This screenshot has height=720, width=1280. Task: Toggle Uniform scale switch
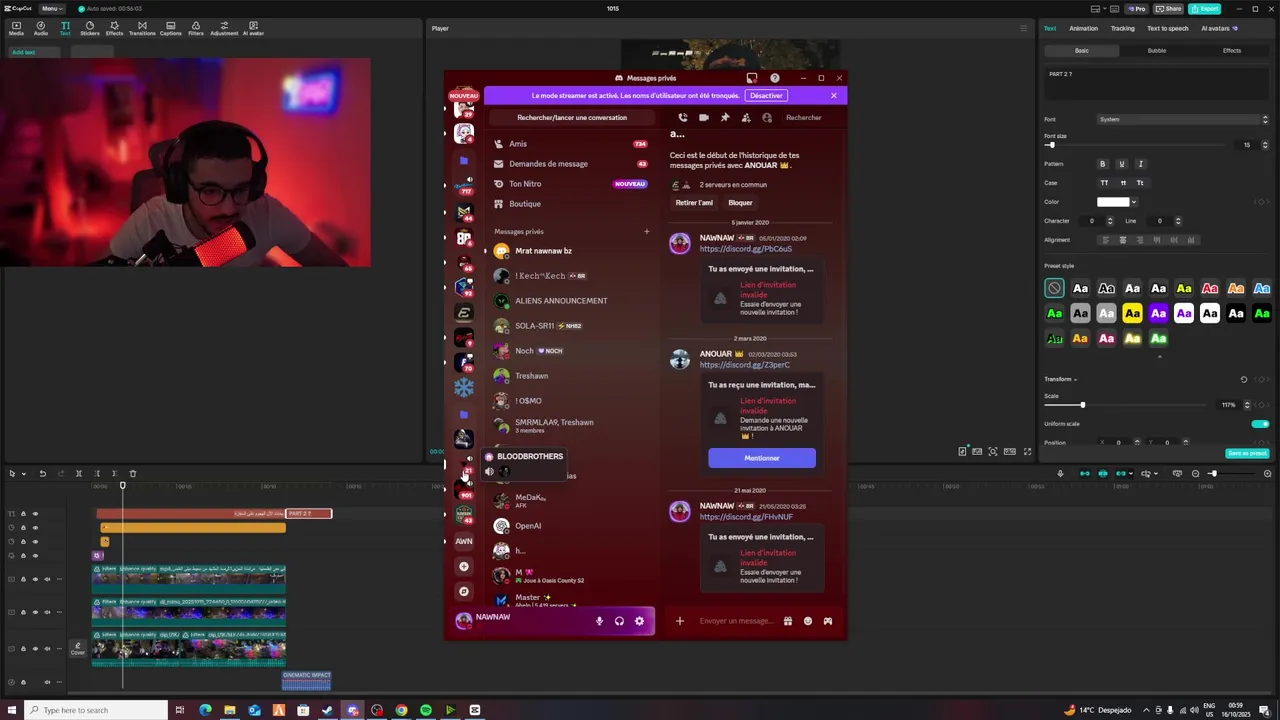(1260, 424)
